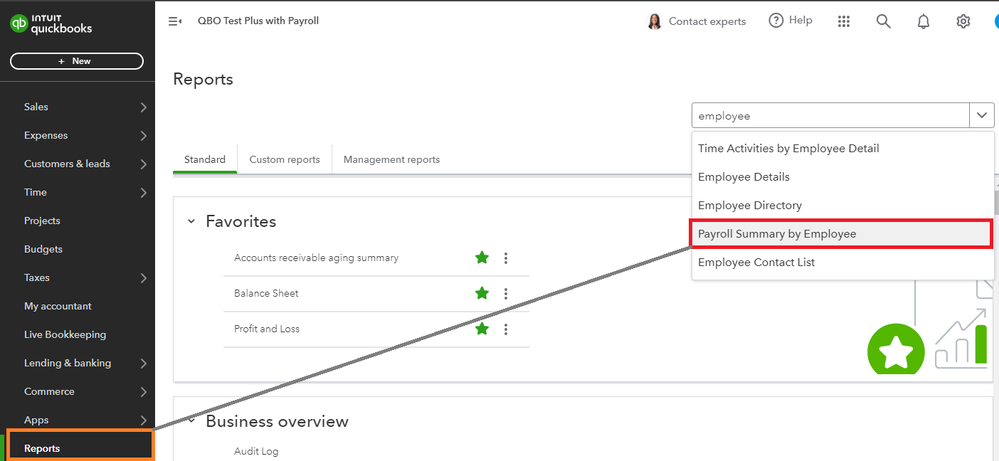Expand the Apps menu chevron

(x=143, y=420)
